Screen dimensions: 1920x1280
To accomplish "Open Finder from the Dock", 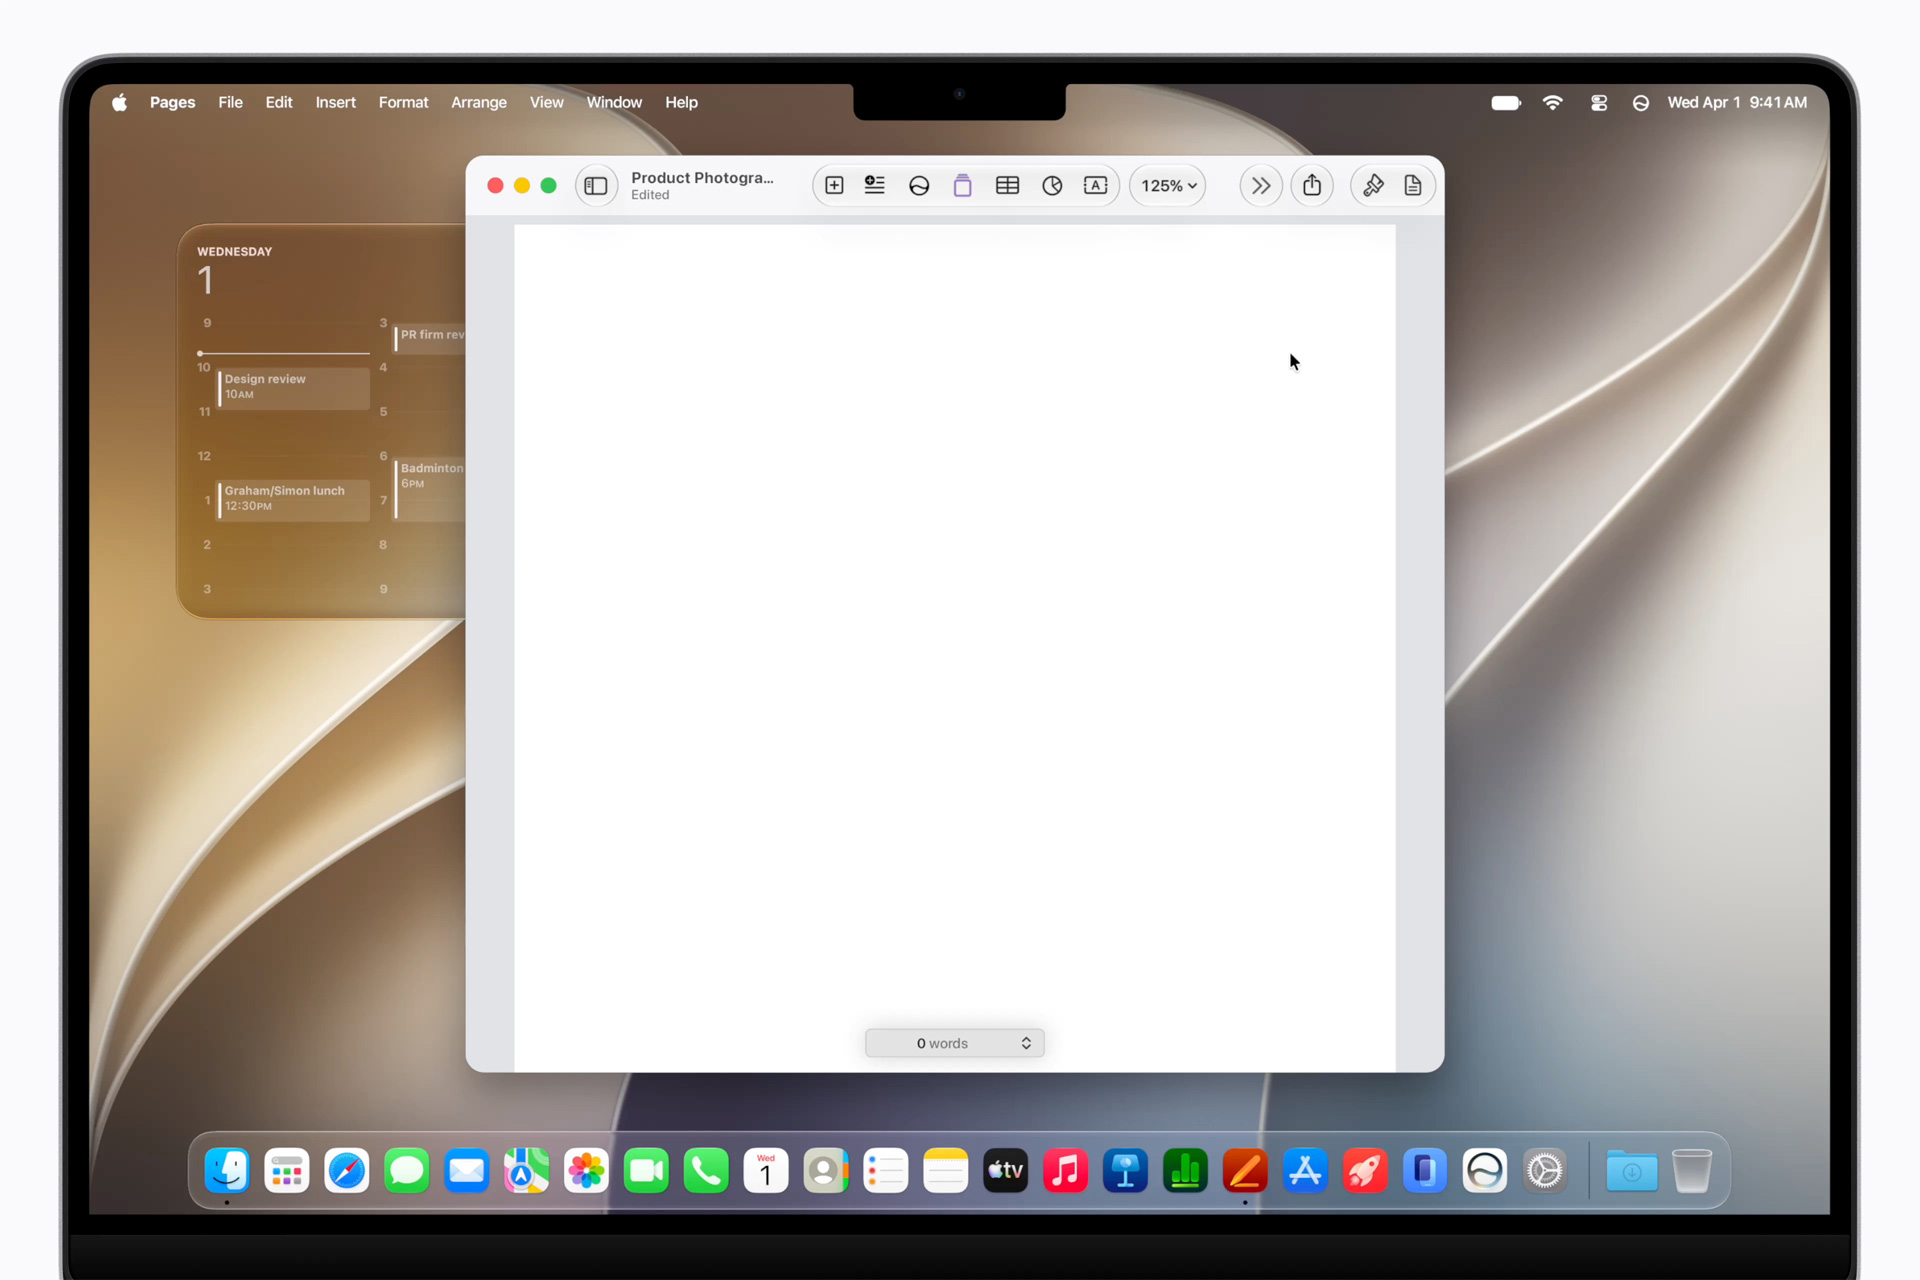I will [227, 1170].
